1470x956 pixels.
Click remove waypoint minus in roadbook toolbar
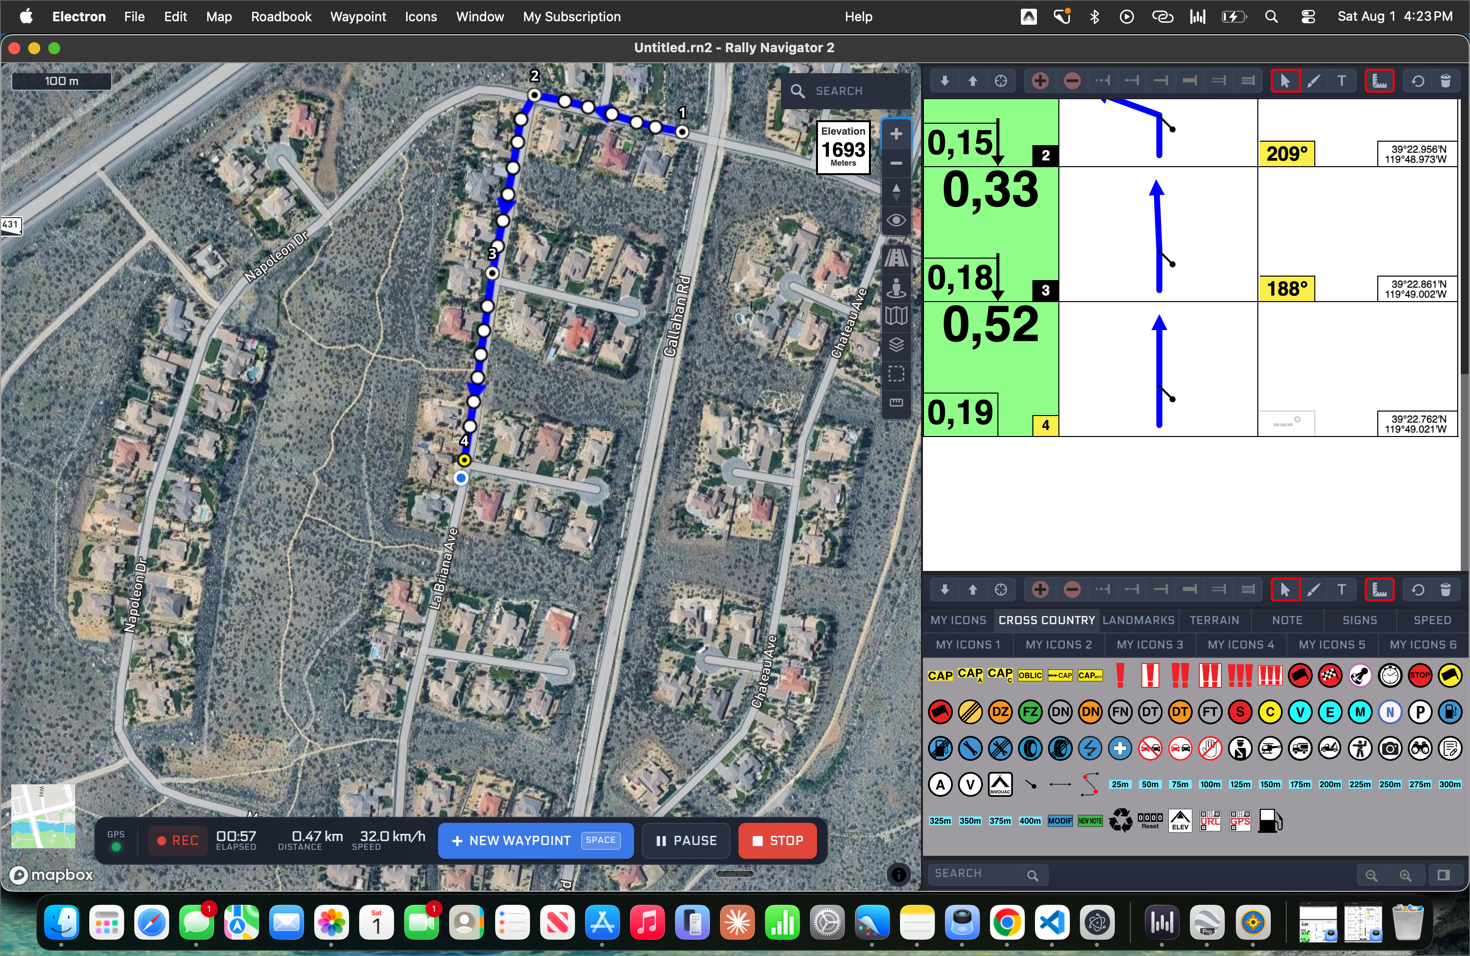1072,81
